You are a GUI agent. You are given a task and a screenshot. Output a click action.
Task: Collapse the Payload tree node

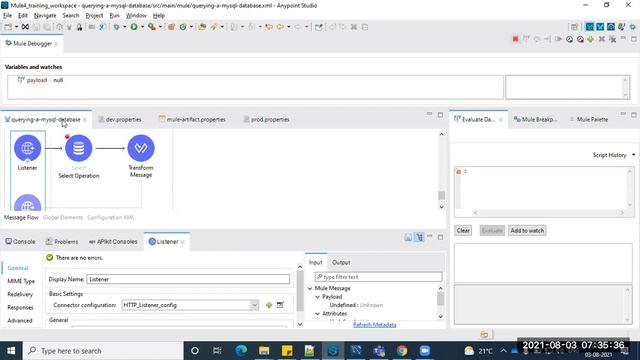point(318,297)
